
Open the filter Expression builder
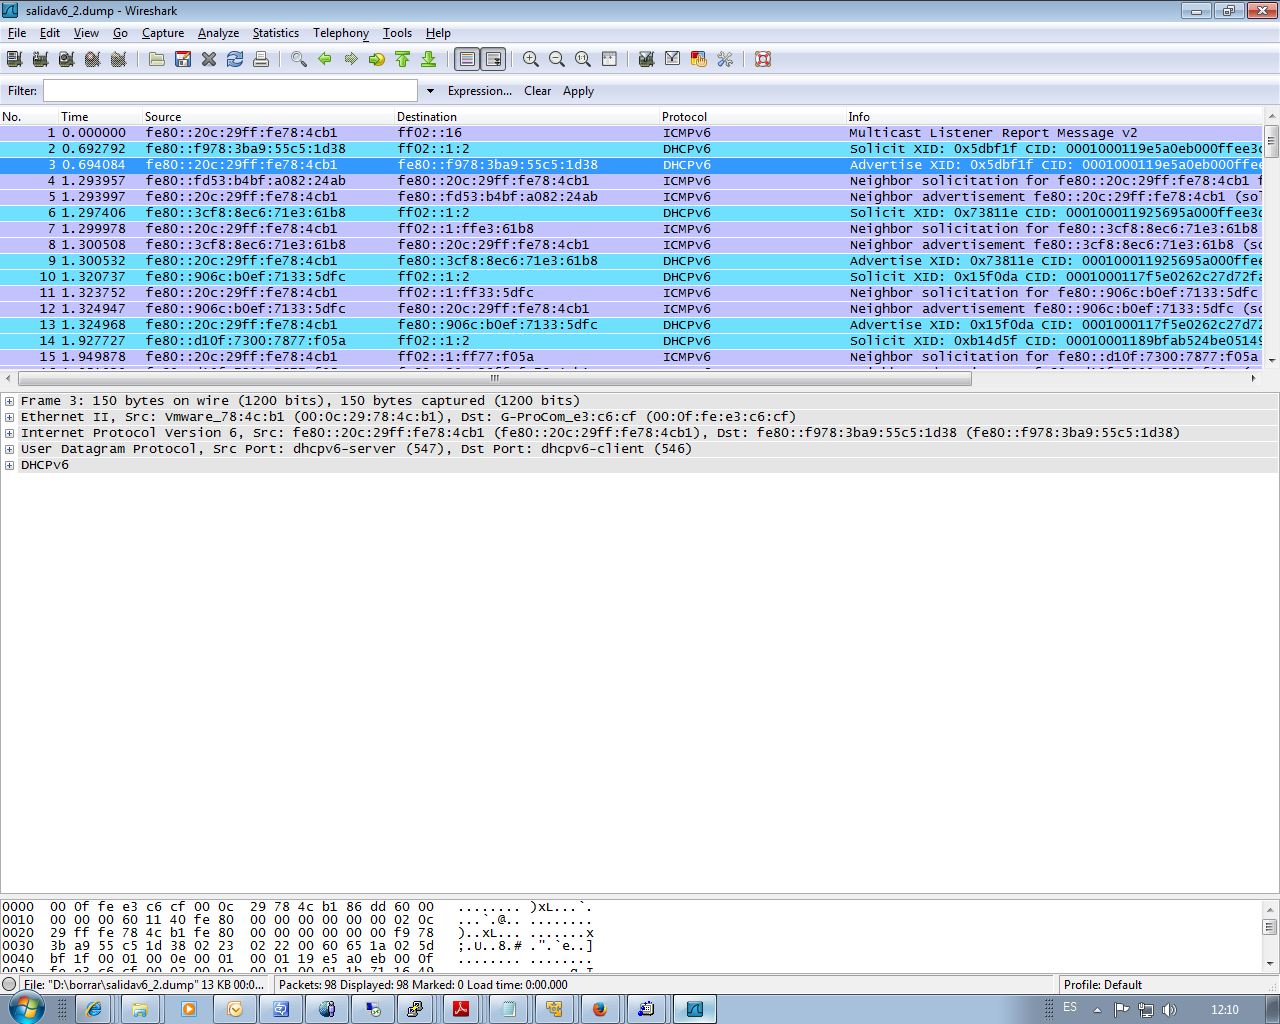(480, 91)
